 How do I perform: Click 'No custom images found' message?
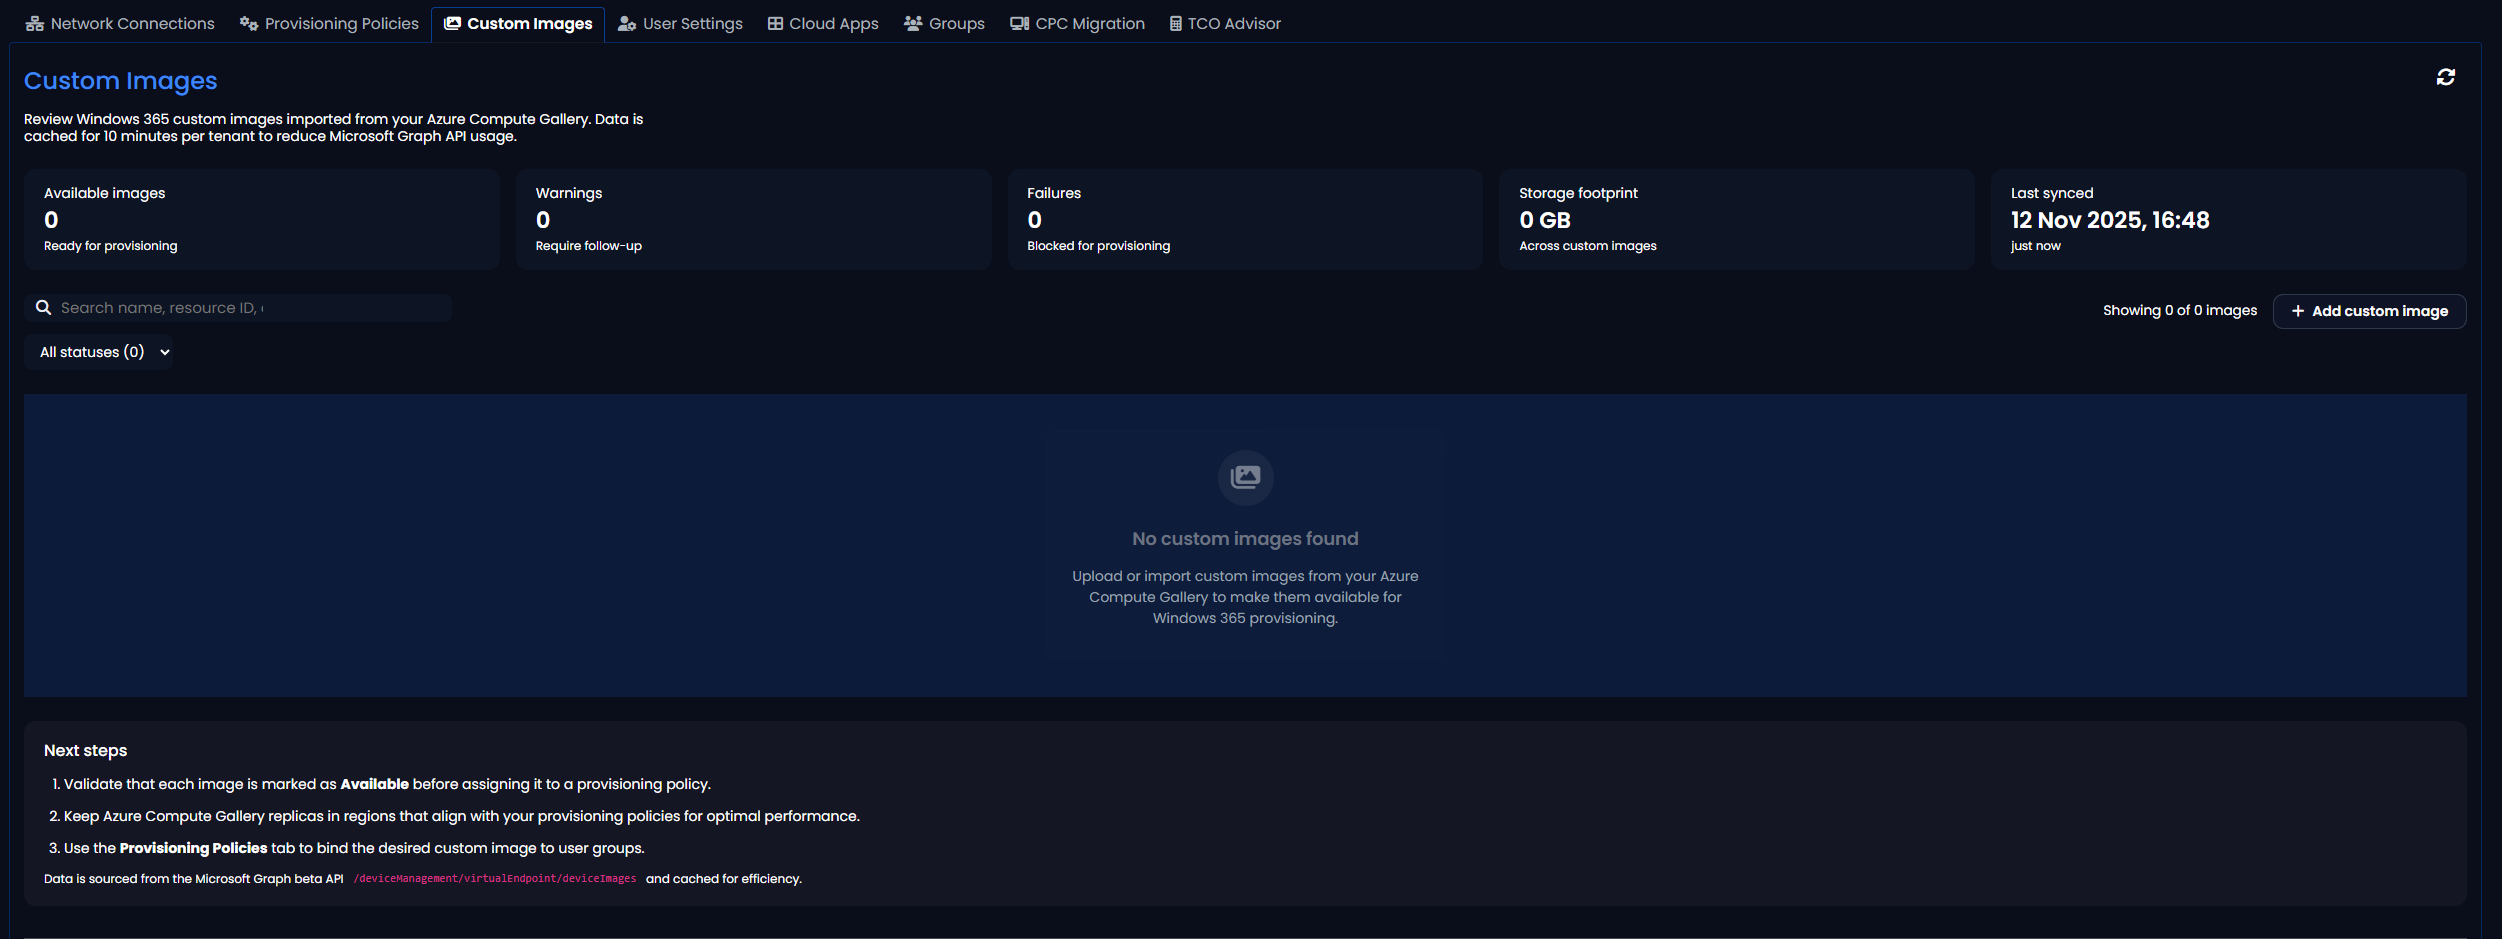1245,539
